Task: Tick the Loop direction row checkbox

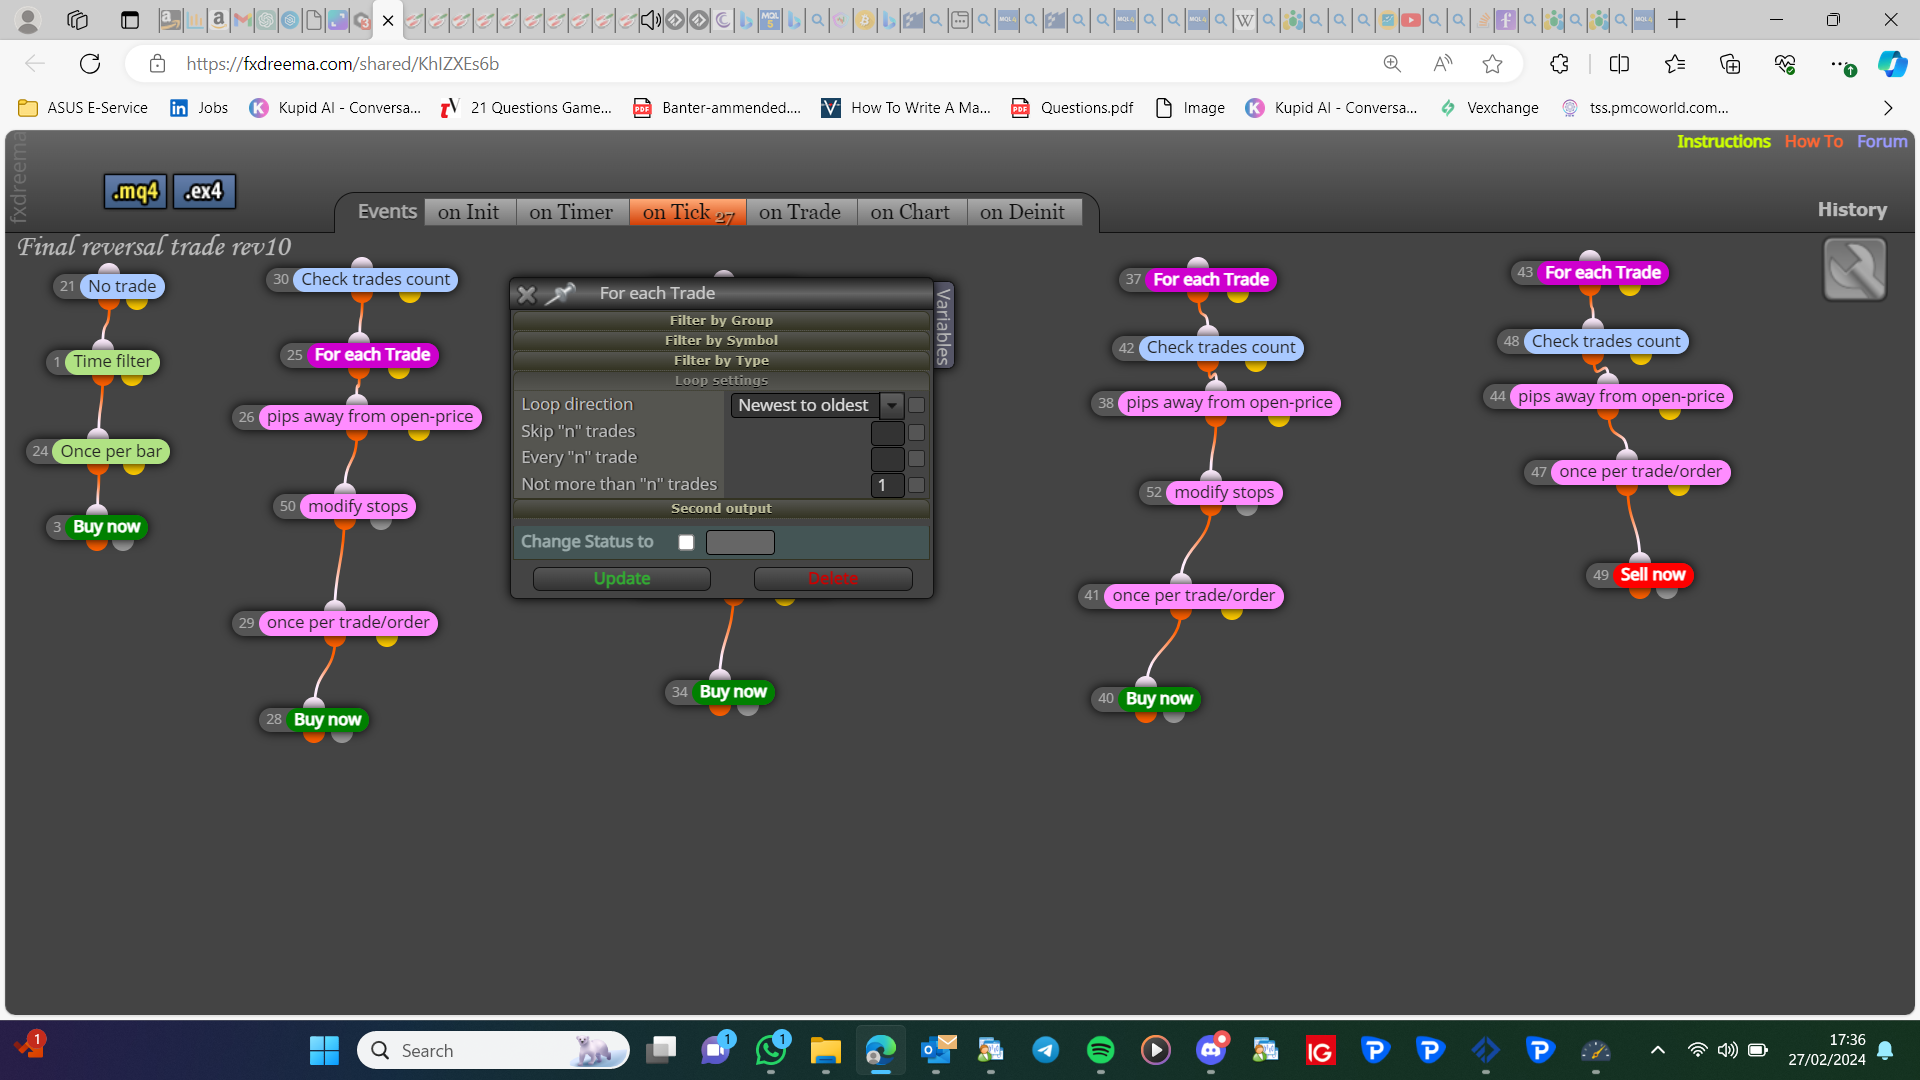Action: tap(916, 405)
